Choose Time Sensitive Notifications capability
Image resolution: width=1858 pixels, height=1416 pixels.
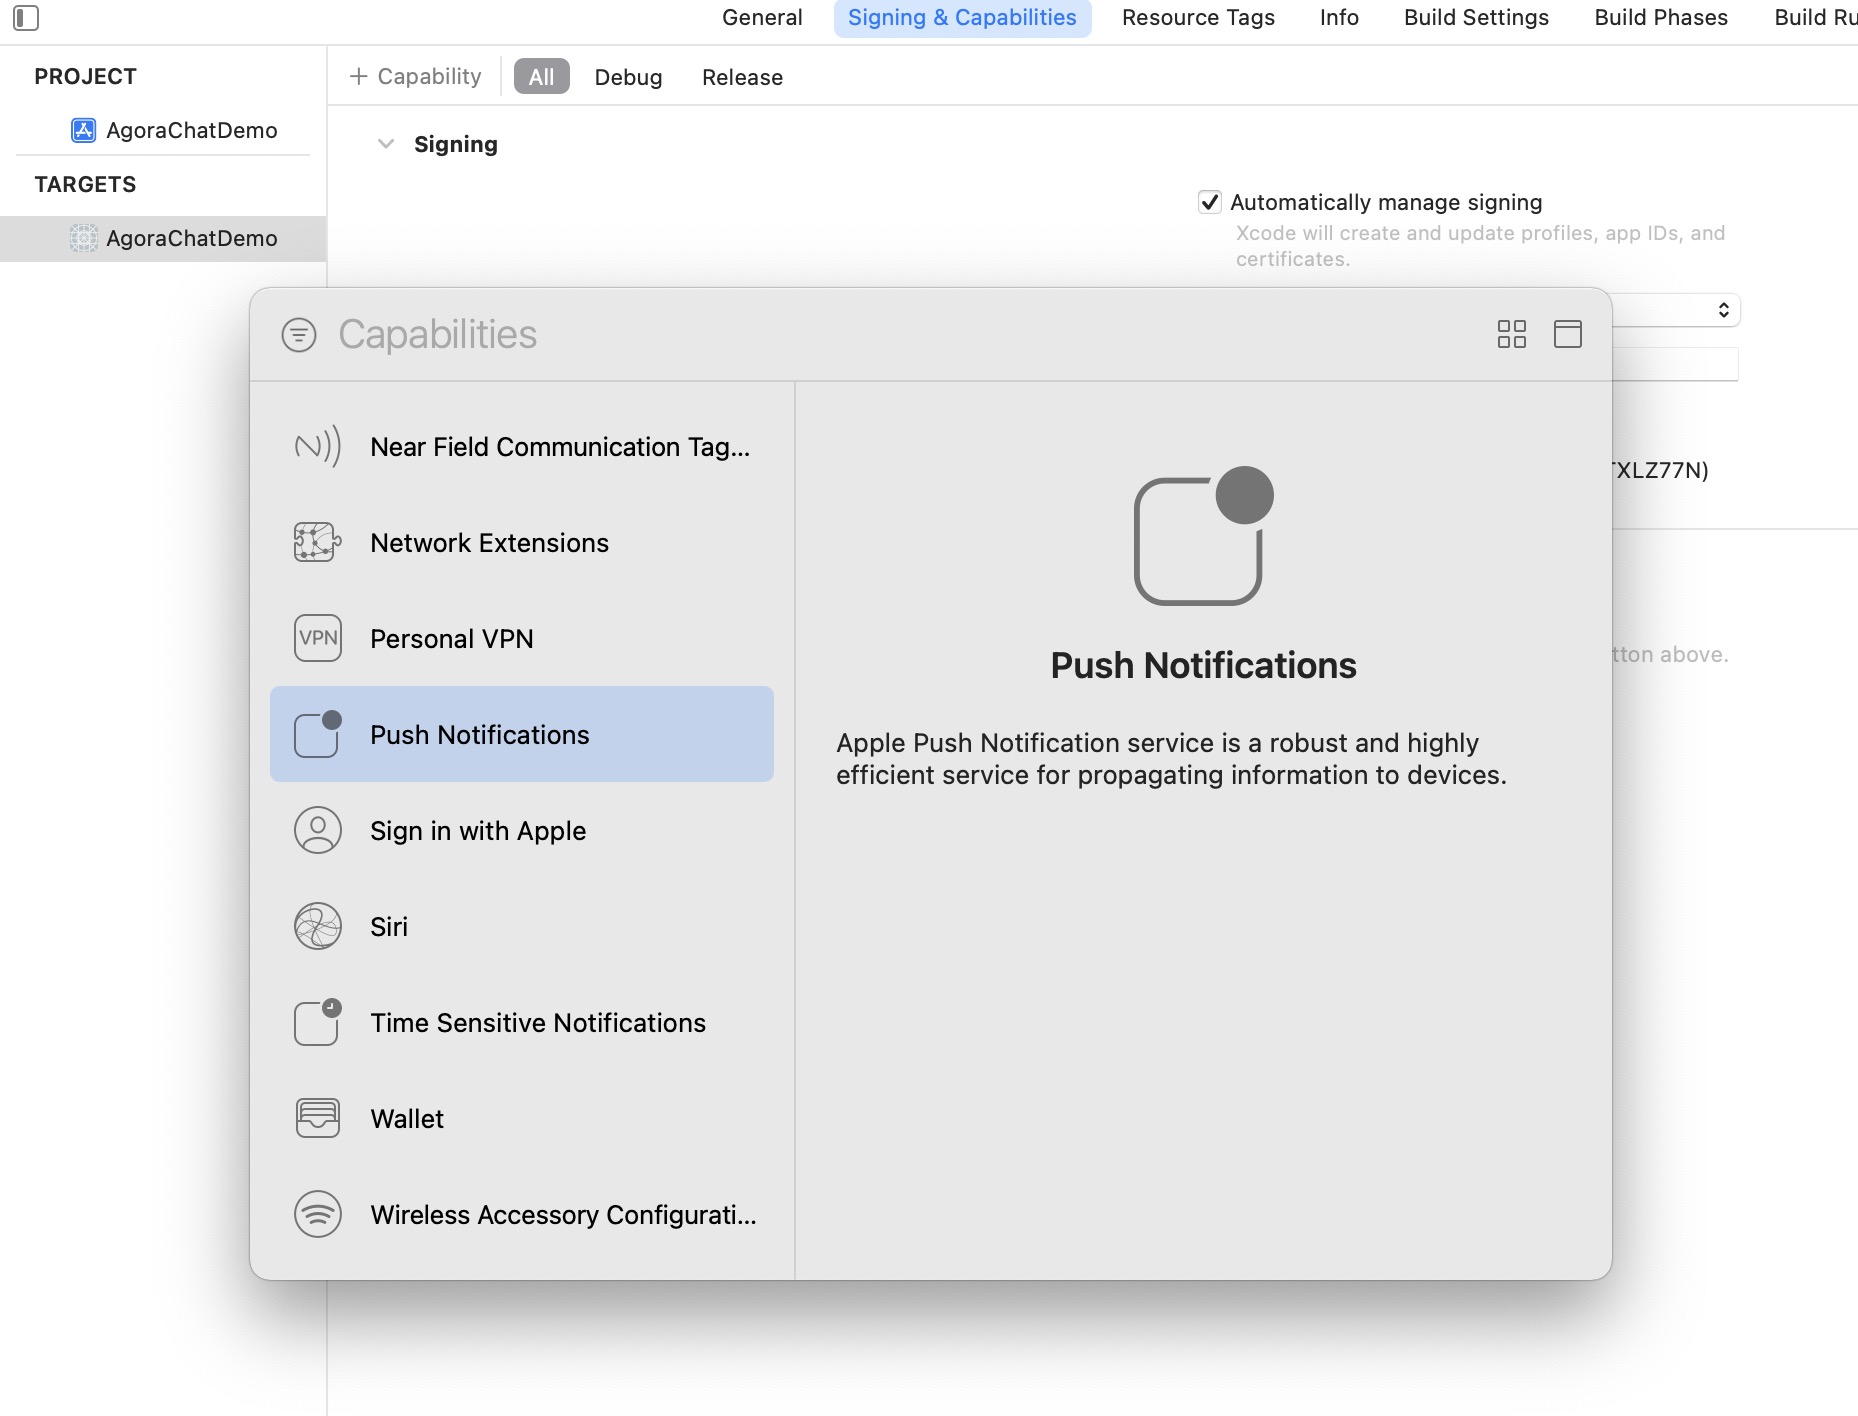(x=522, y=1022)
